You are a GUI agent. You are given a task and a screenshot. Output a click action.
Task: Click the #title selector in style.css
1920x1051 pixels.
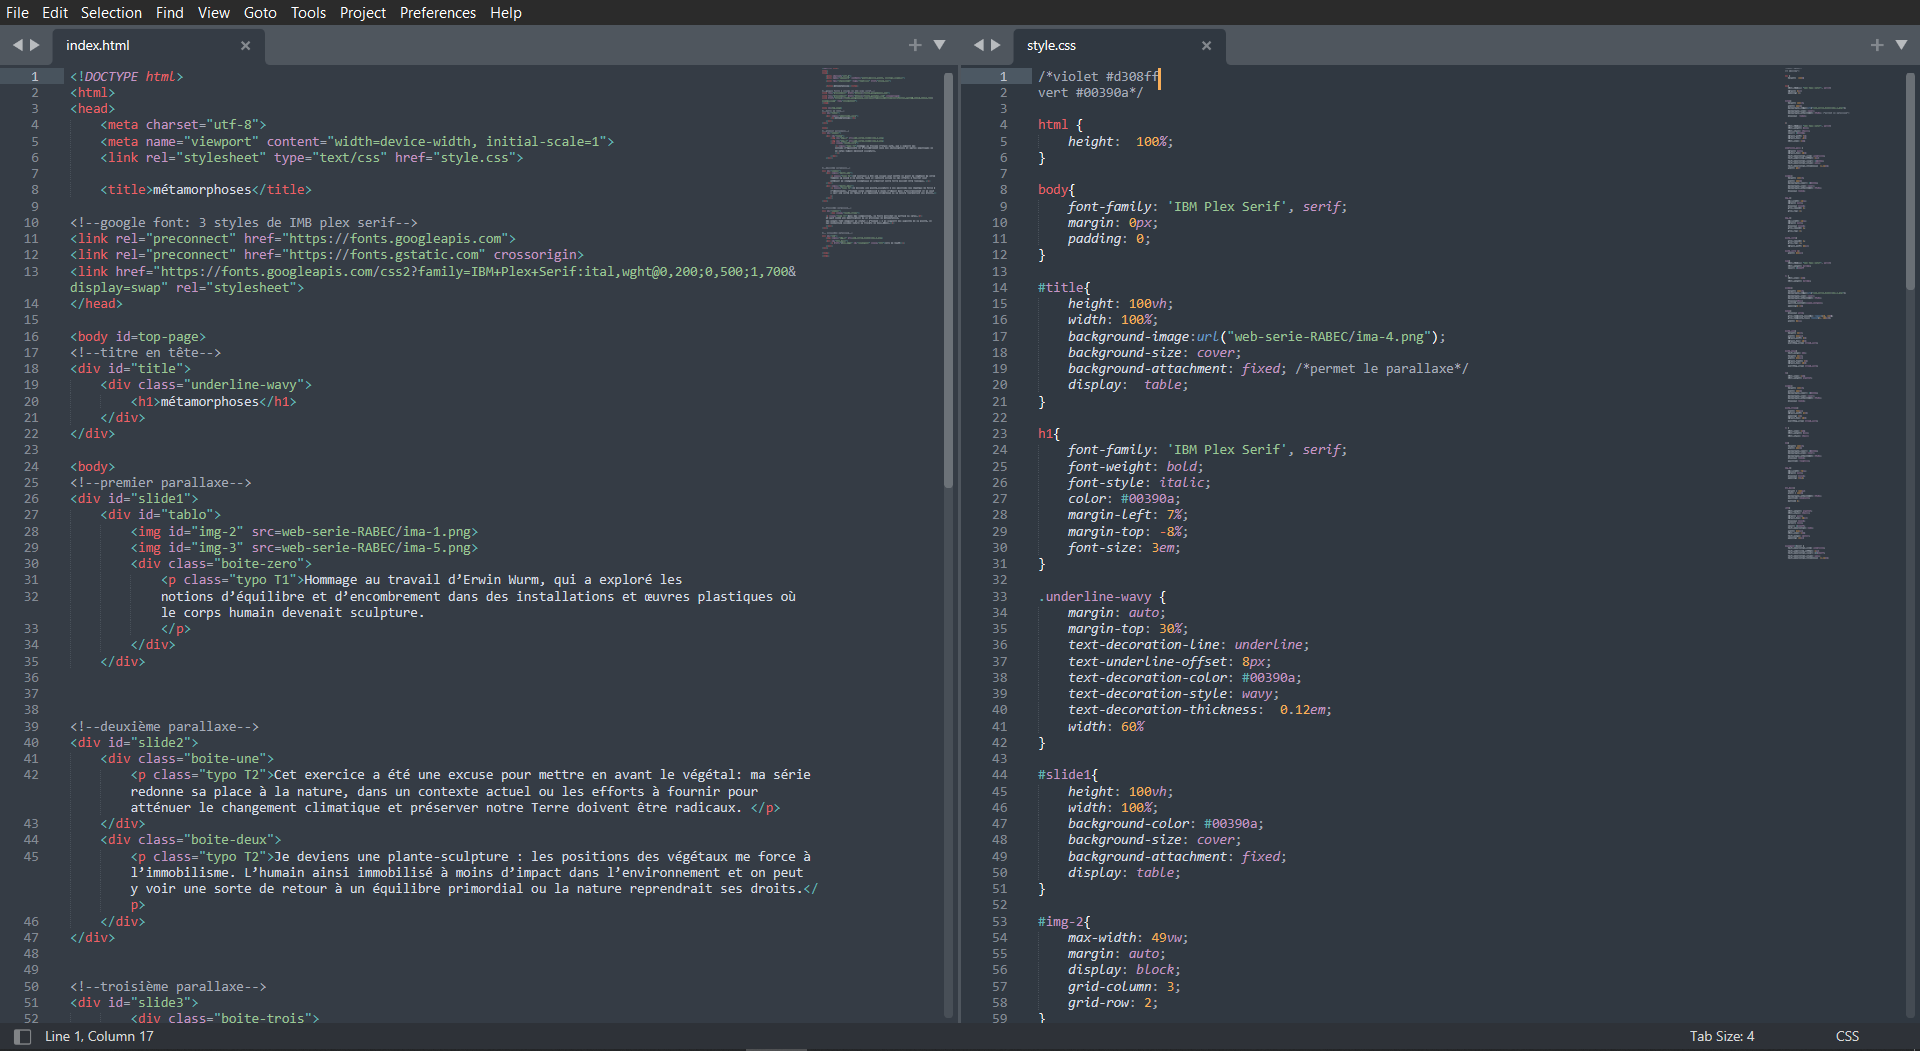(x=1060, y=287)
